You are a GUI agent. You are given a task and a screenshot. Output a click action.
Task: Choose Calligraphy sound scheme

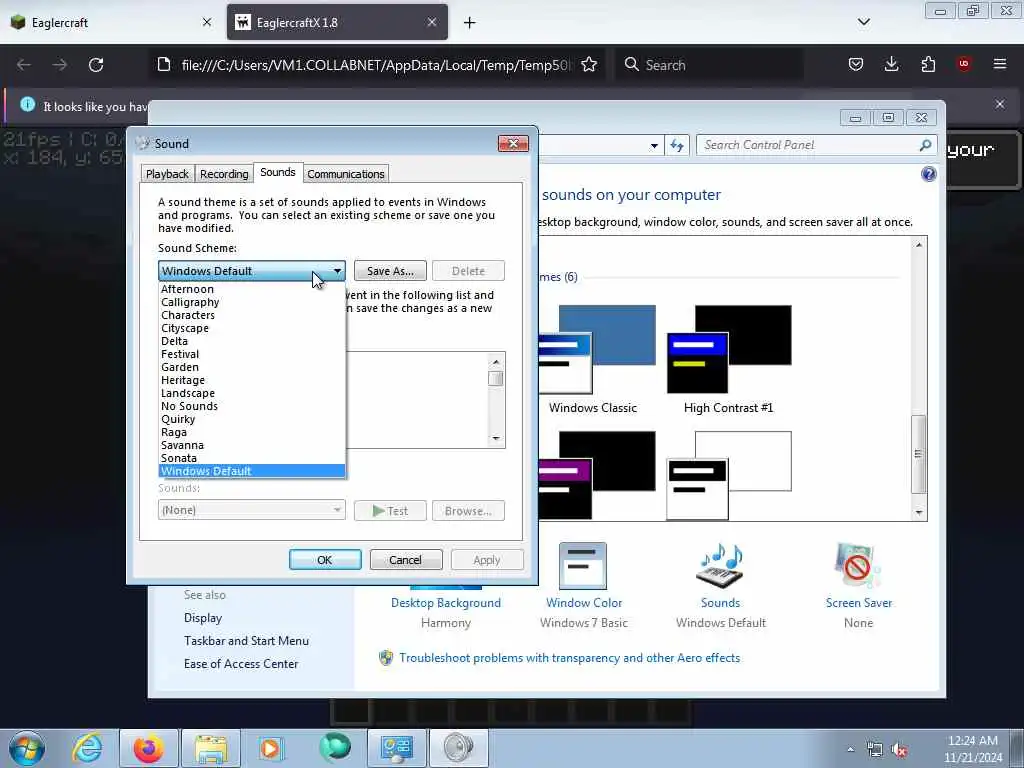coord(252,302)
